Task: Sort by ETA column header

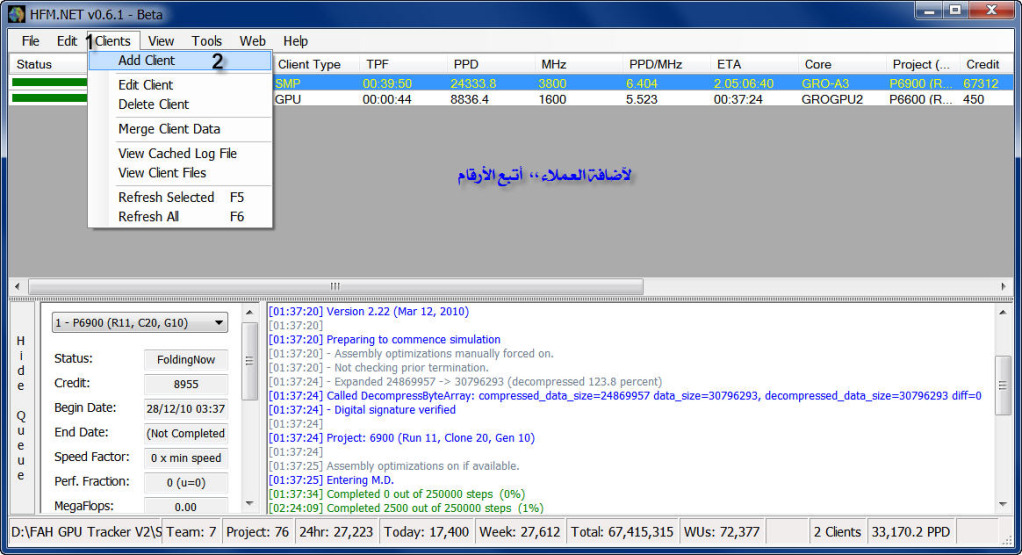Action: pyautogui.click(x=754, y=64)
